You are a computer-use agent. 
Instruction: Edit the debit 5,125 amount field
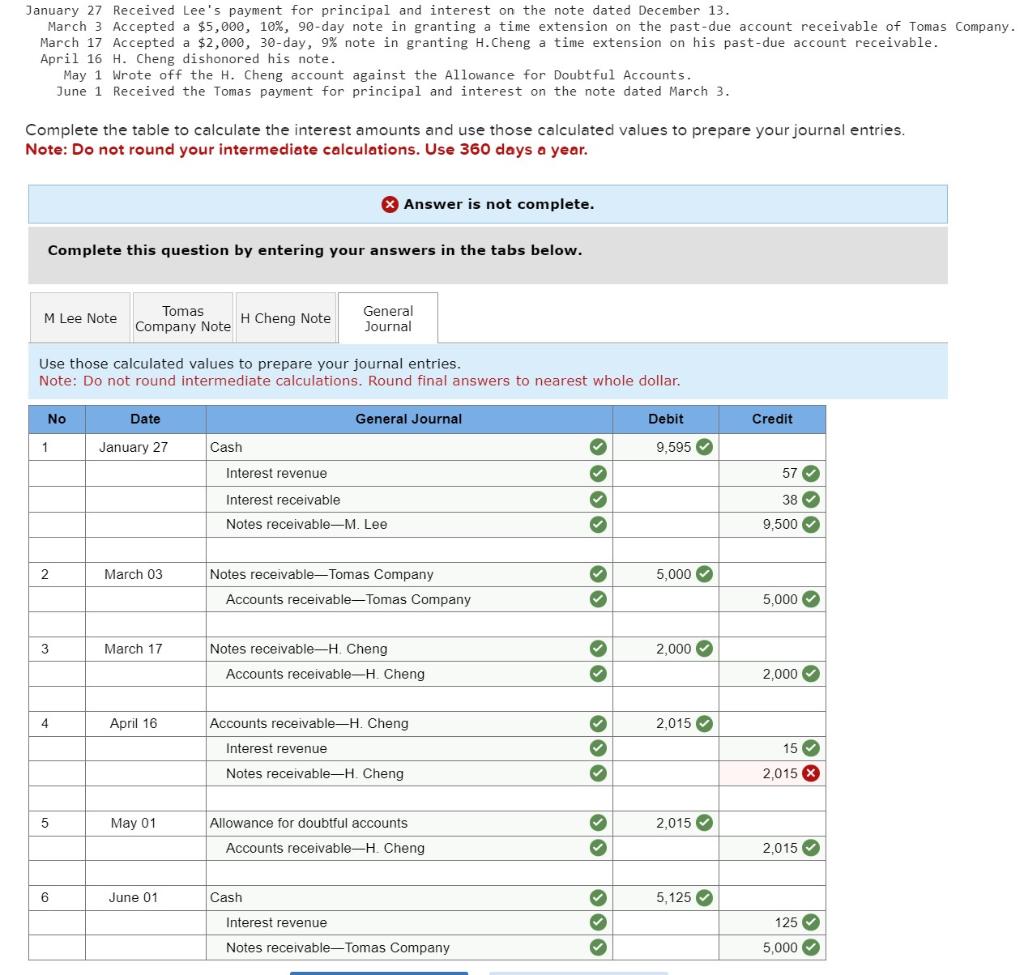665,898
